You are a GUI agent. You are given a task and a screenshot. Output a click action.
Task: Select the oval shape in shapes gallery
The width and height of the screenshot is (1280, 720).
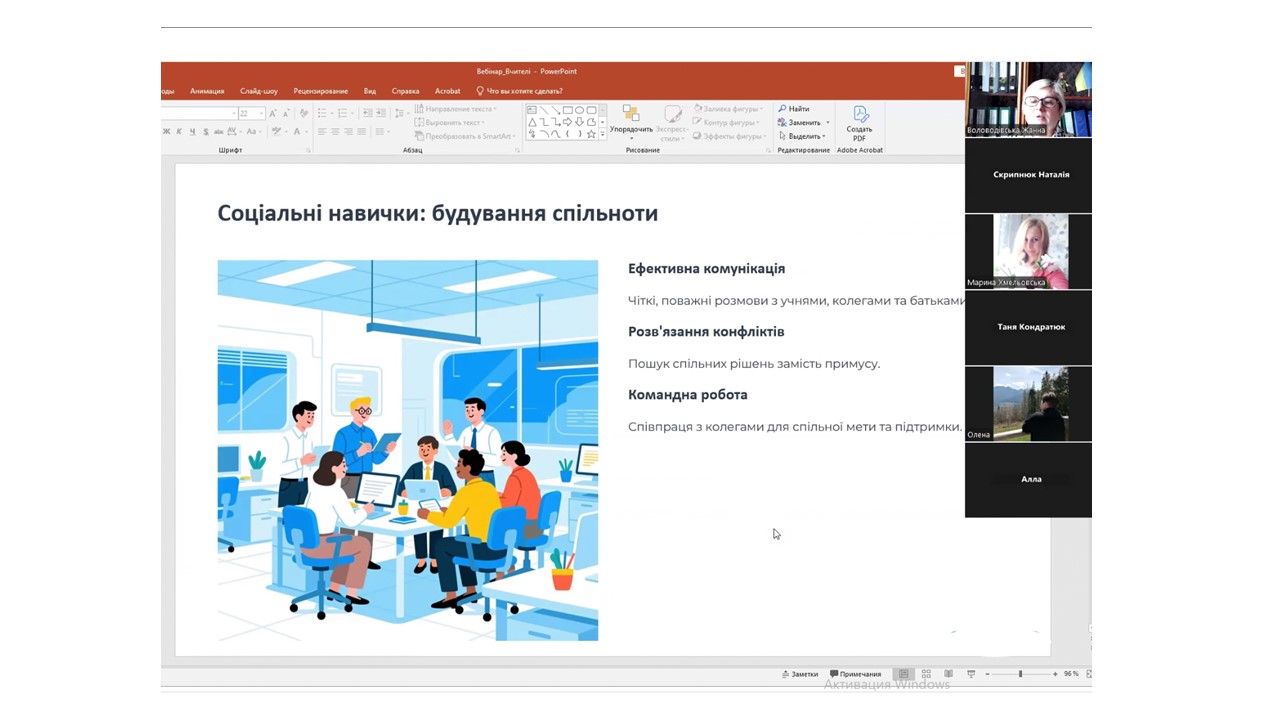point(579,110)
